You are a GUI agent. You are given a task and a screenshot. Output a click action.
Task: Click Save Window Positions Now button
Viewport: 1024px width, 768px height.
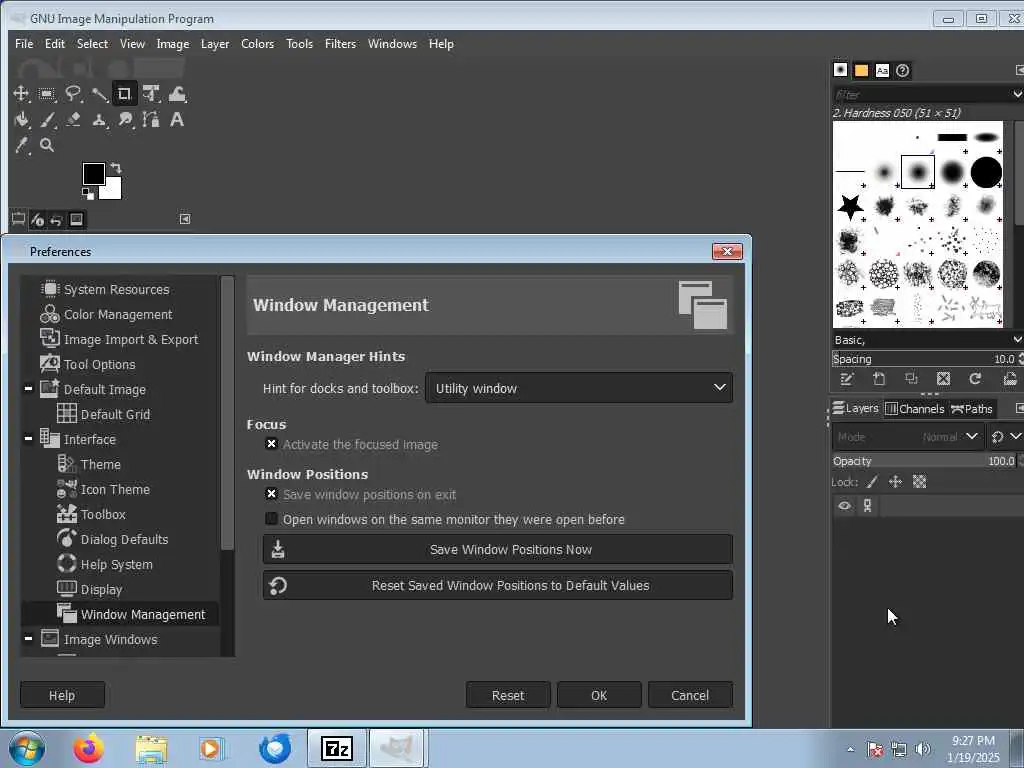pyautogui.click(x=498, y=549)
